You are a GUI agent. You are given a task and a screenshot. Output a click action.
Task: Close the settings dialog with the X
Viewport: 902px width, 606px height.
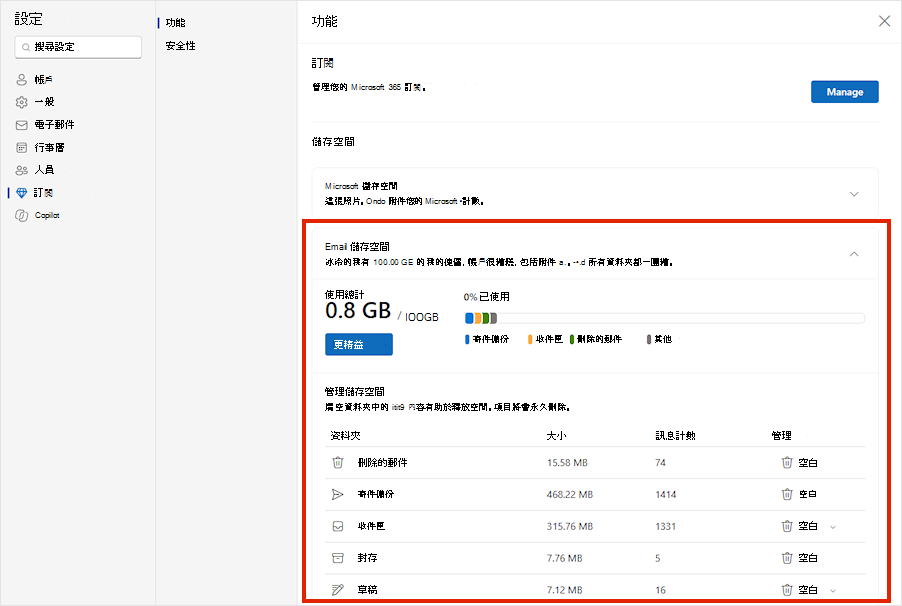(884, 21)
